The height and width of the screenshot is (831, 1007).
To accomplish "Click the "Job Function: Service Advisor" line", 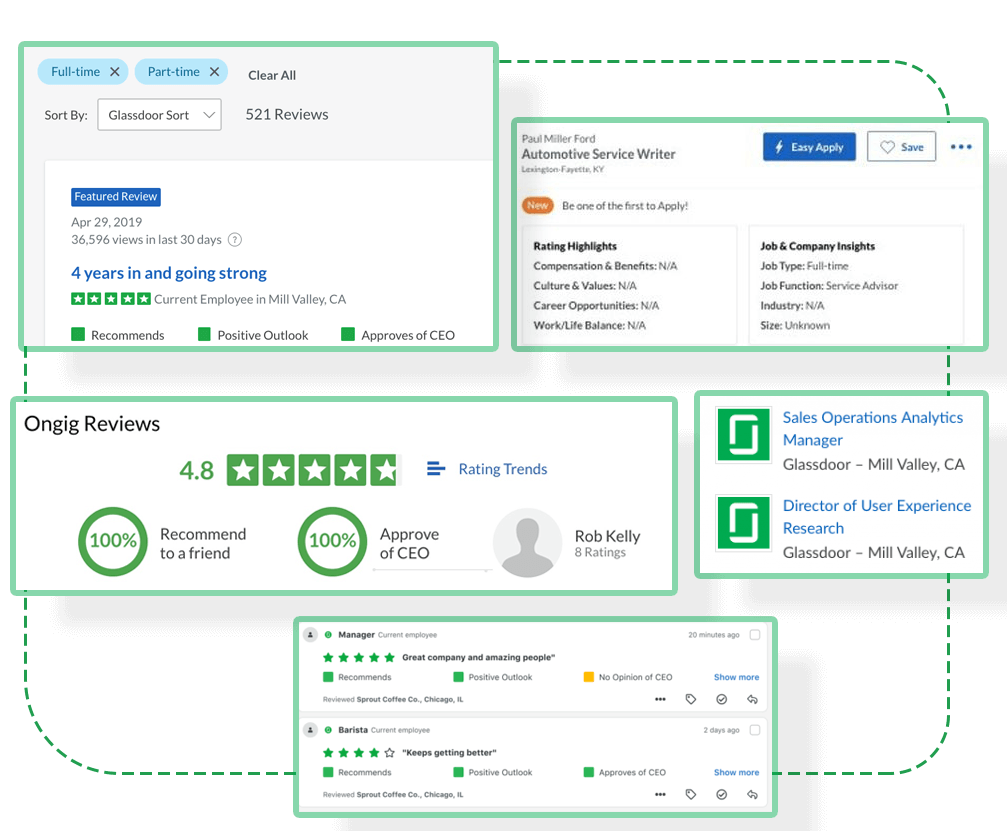I will [829, 286].
